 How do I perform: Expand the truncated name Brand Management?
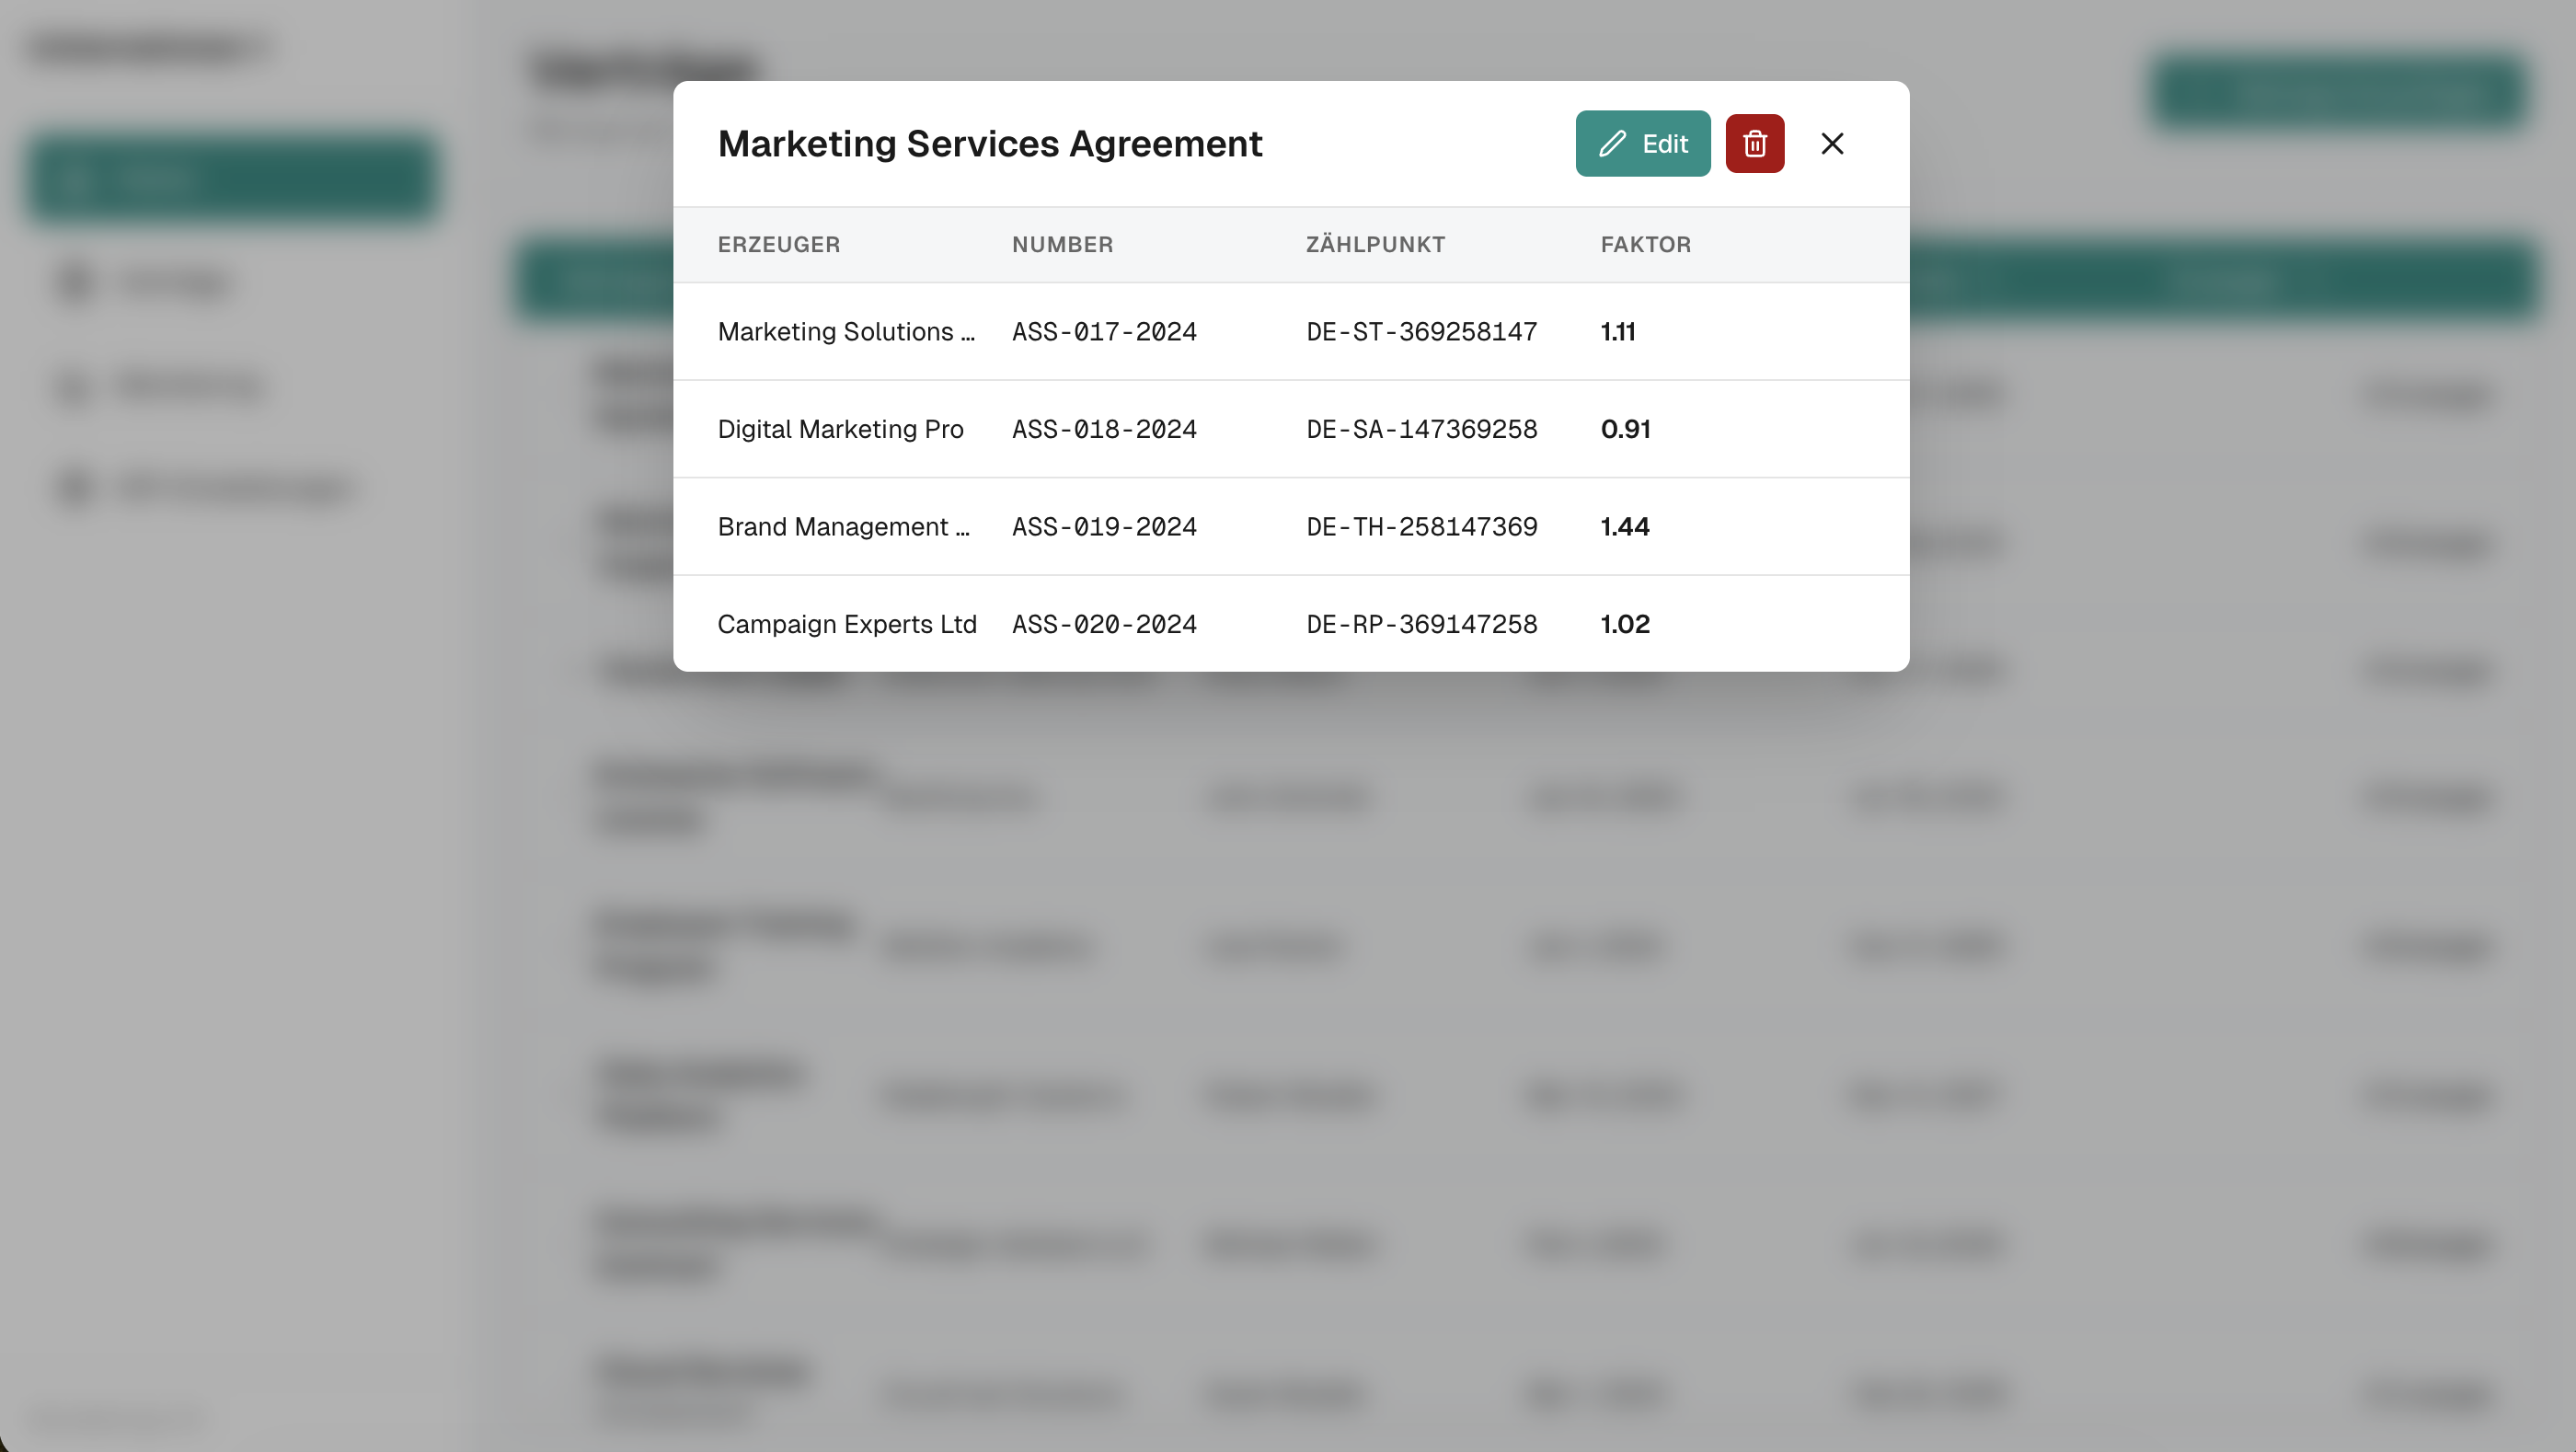point(844,526)
